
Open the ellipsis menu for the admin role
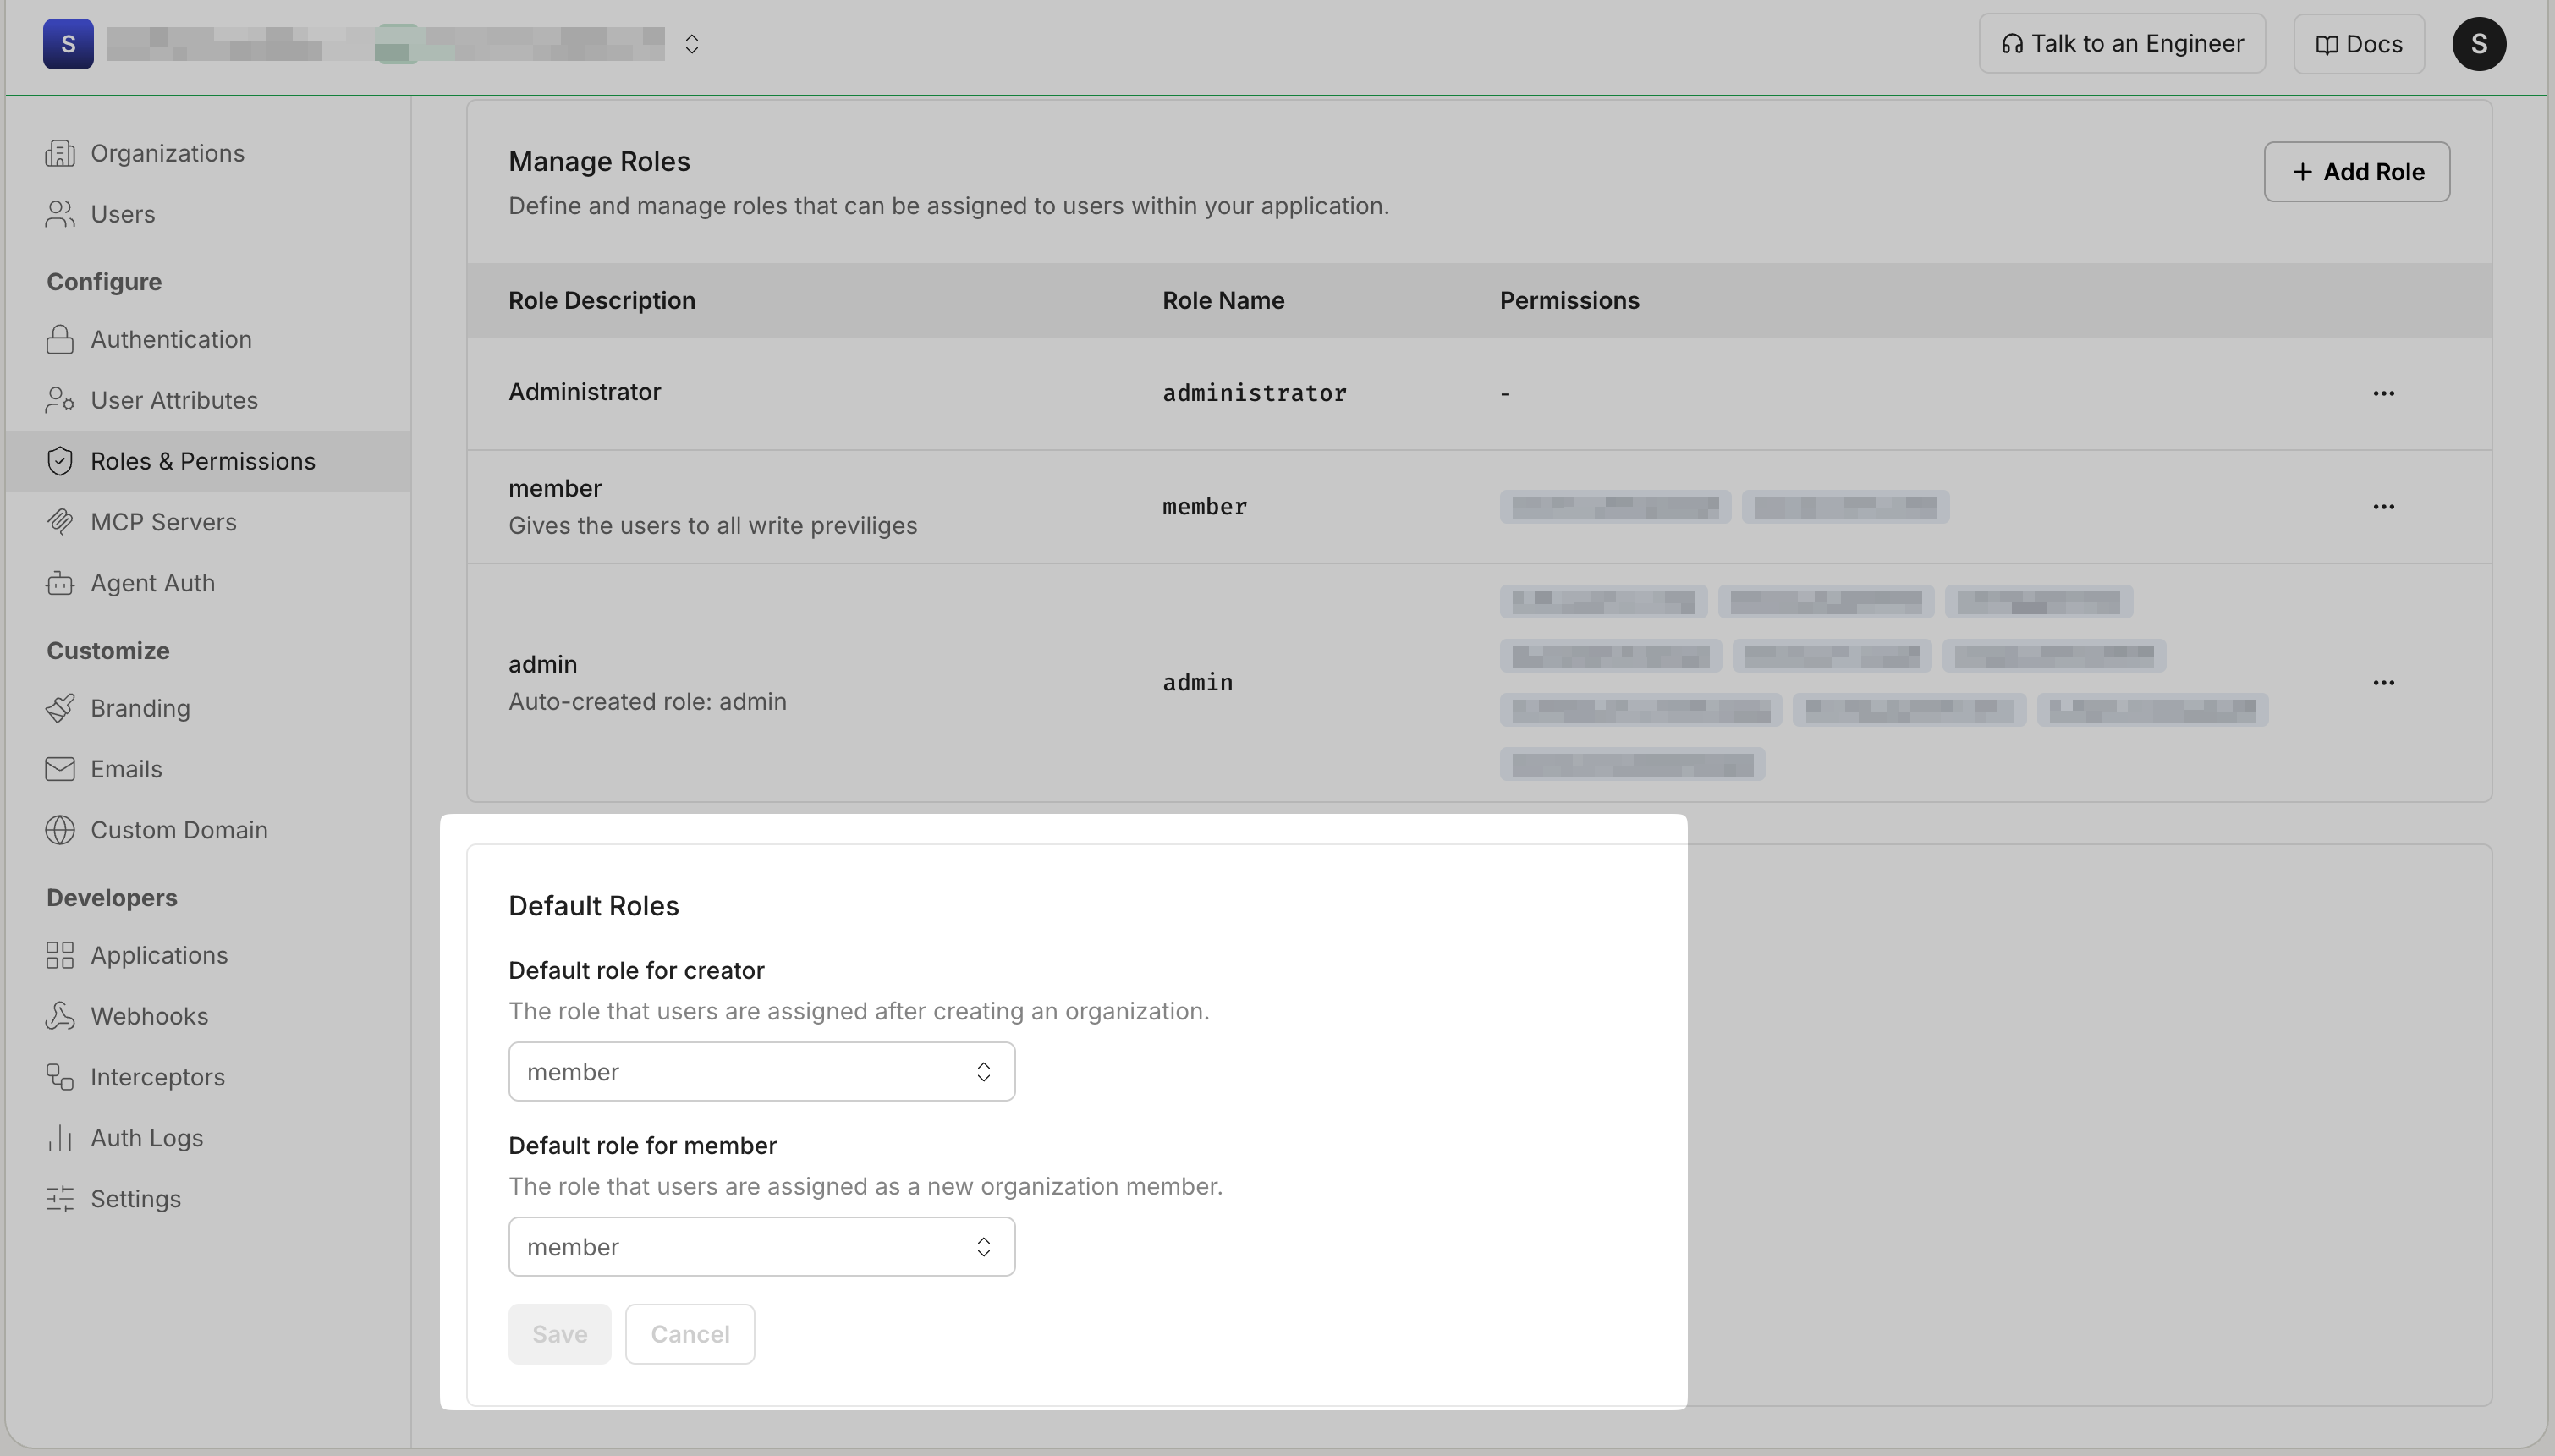tap(2385, 682)
